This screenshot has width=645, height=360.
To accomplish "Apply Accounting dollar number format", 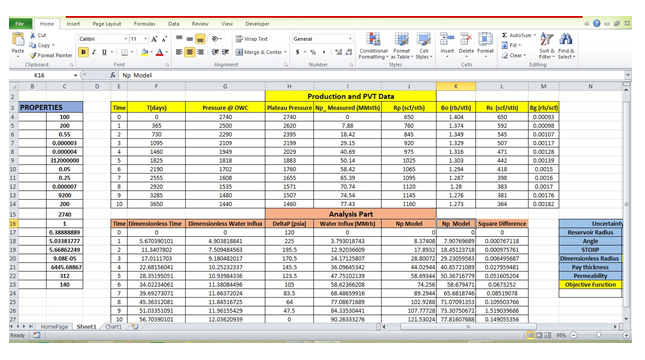I will (297, 52).
